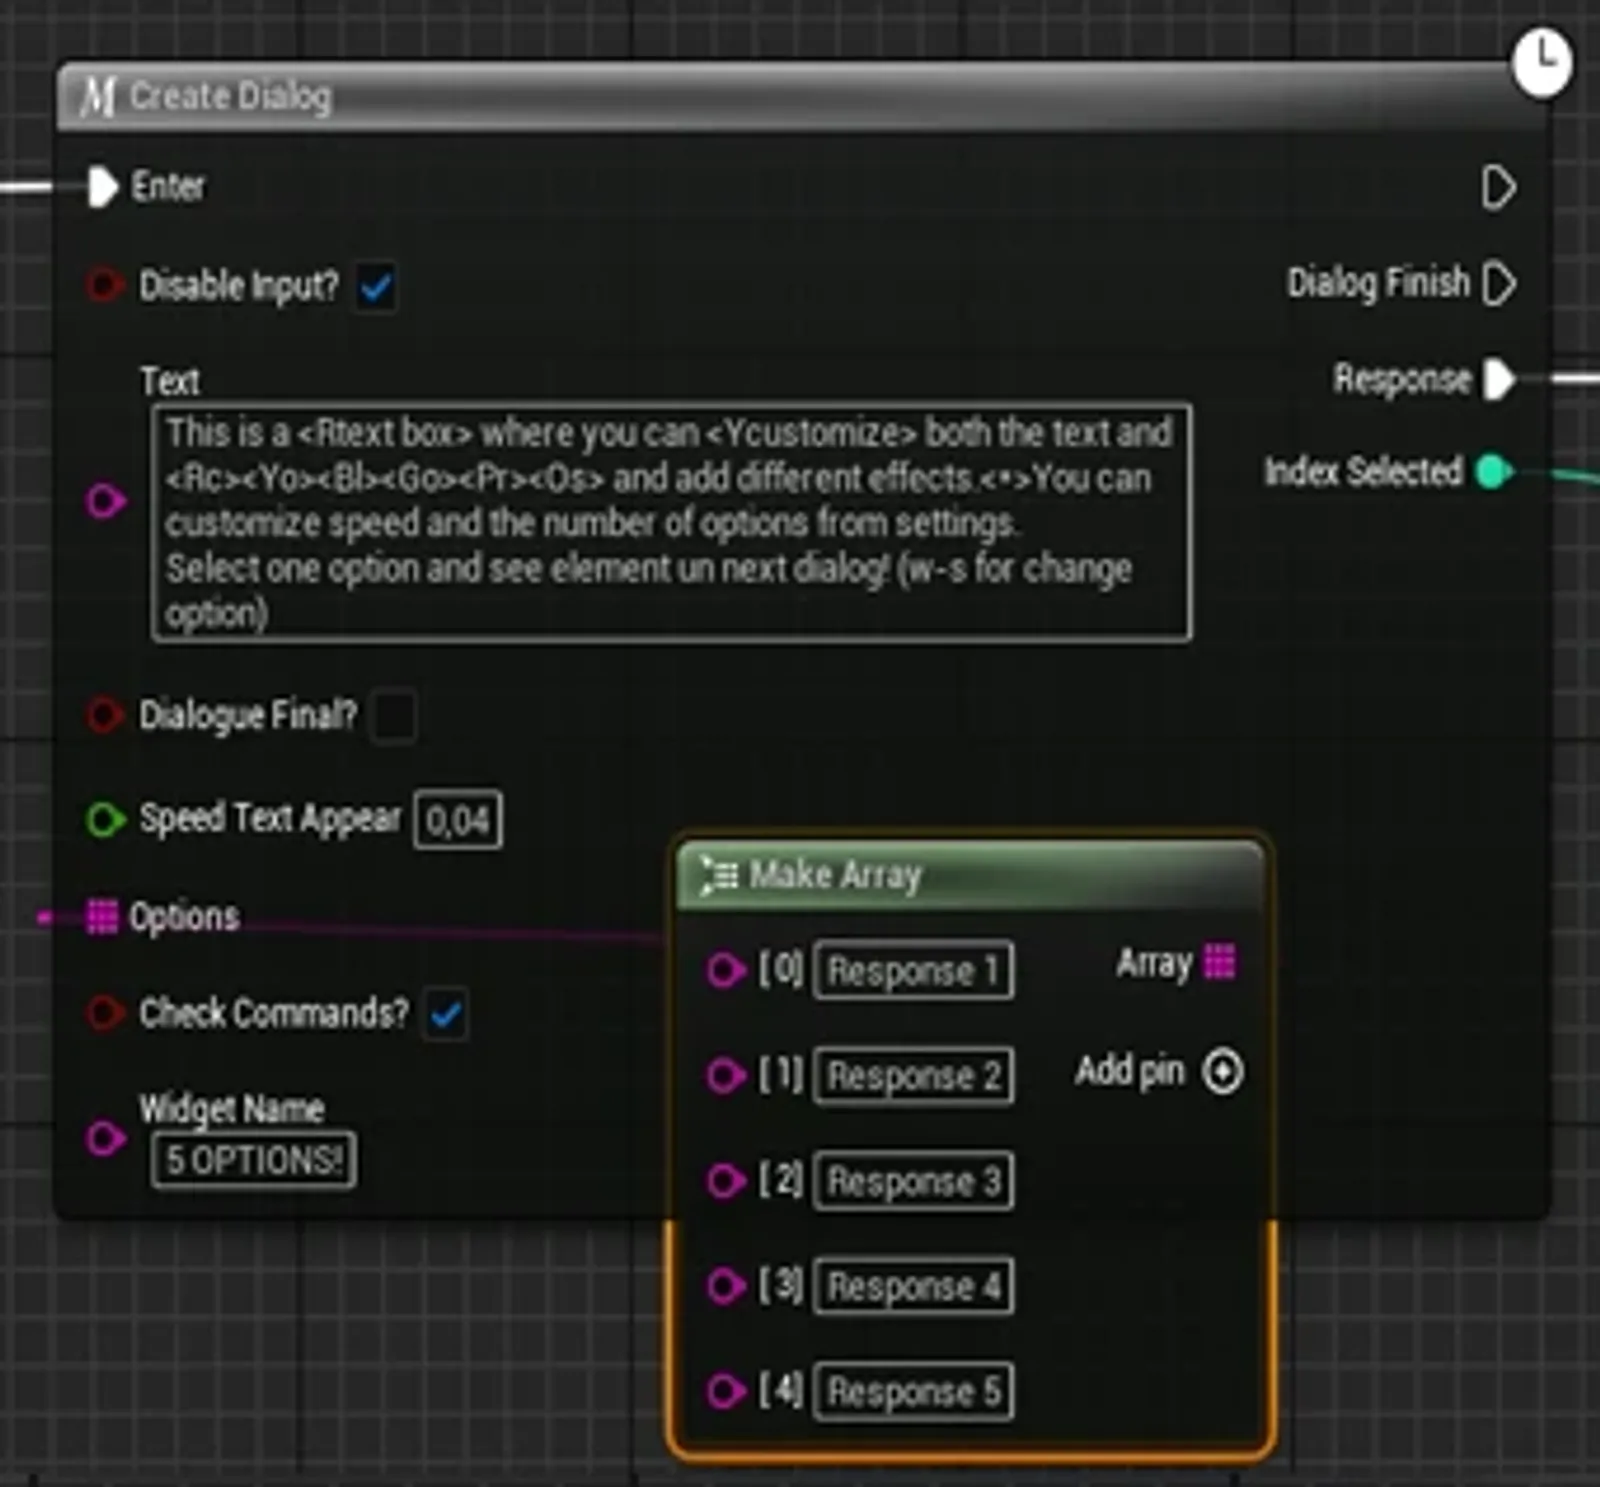Viewport: 1600px width, 1487px height.
Task: Click the magenta Options array pin
Action: pyautogui.click(x=103, y=915)
